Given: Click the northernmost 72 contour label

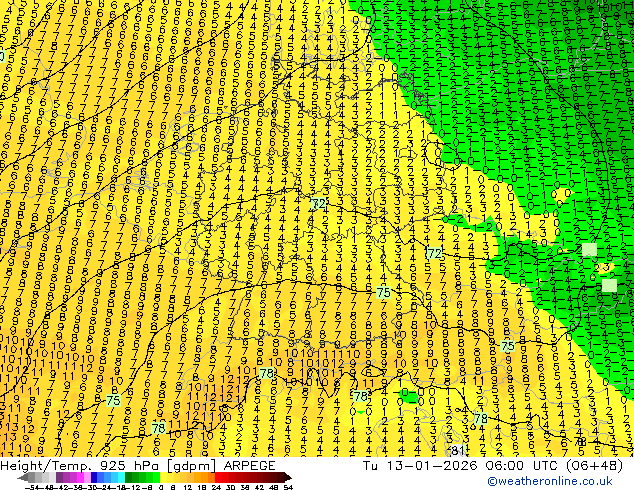Looking at the screenshot, I should tap(319, 203).
